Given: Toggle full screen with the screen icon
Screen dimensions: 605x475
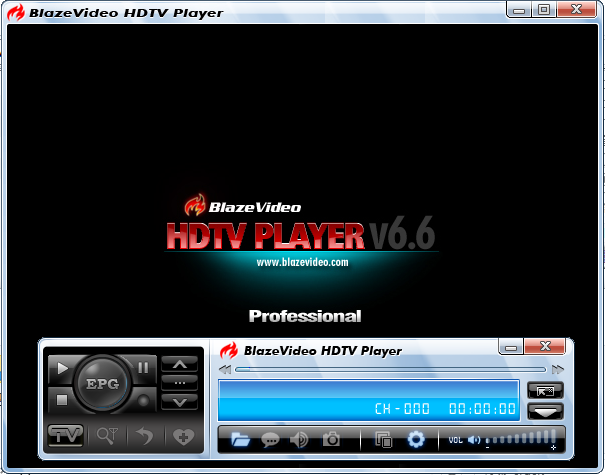Looking at the screenshot, I should [x=545, y=390].
